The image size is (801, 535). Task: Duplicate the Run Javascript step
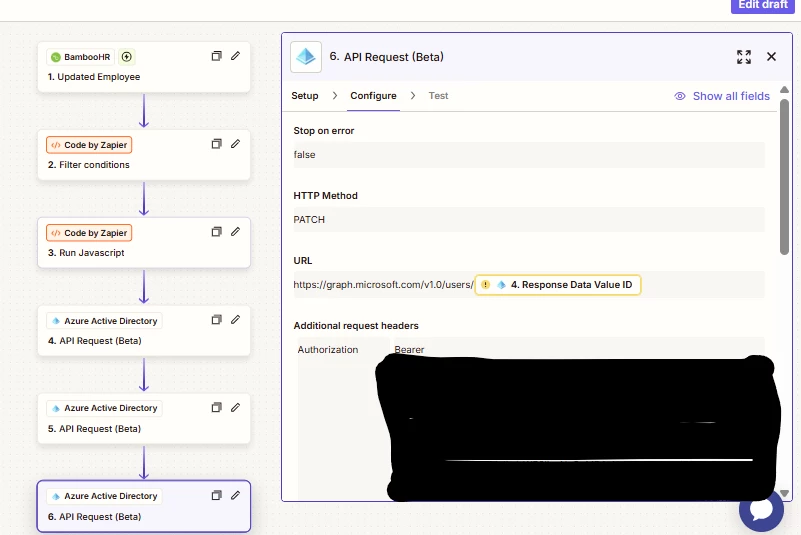[x=217, y=232]
